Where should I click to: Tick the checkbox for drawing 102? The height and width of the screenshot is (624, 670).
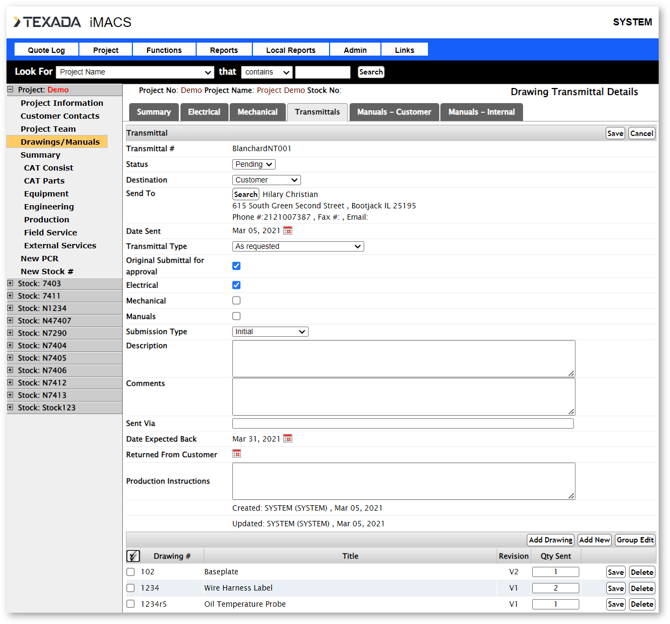click(x=131, y=573)
